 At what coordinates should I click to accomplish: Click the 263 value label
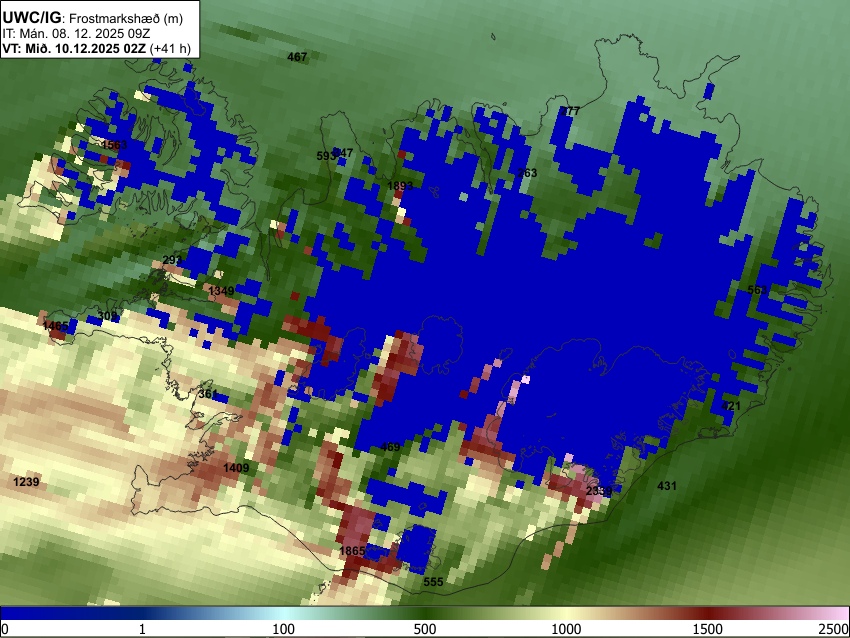click(527, 173)
